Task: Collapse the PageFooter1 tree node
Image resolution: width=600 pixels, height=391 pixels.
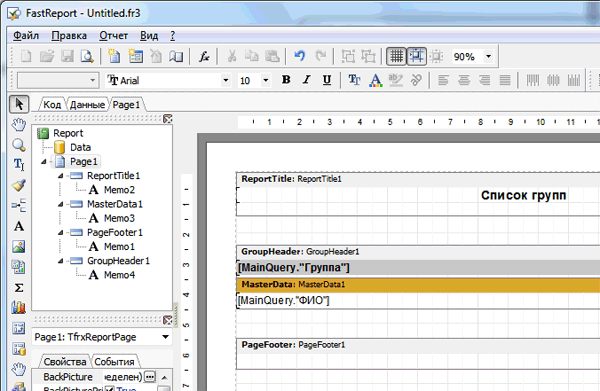Action: (60, 233)
